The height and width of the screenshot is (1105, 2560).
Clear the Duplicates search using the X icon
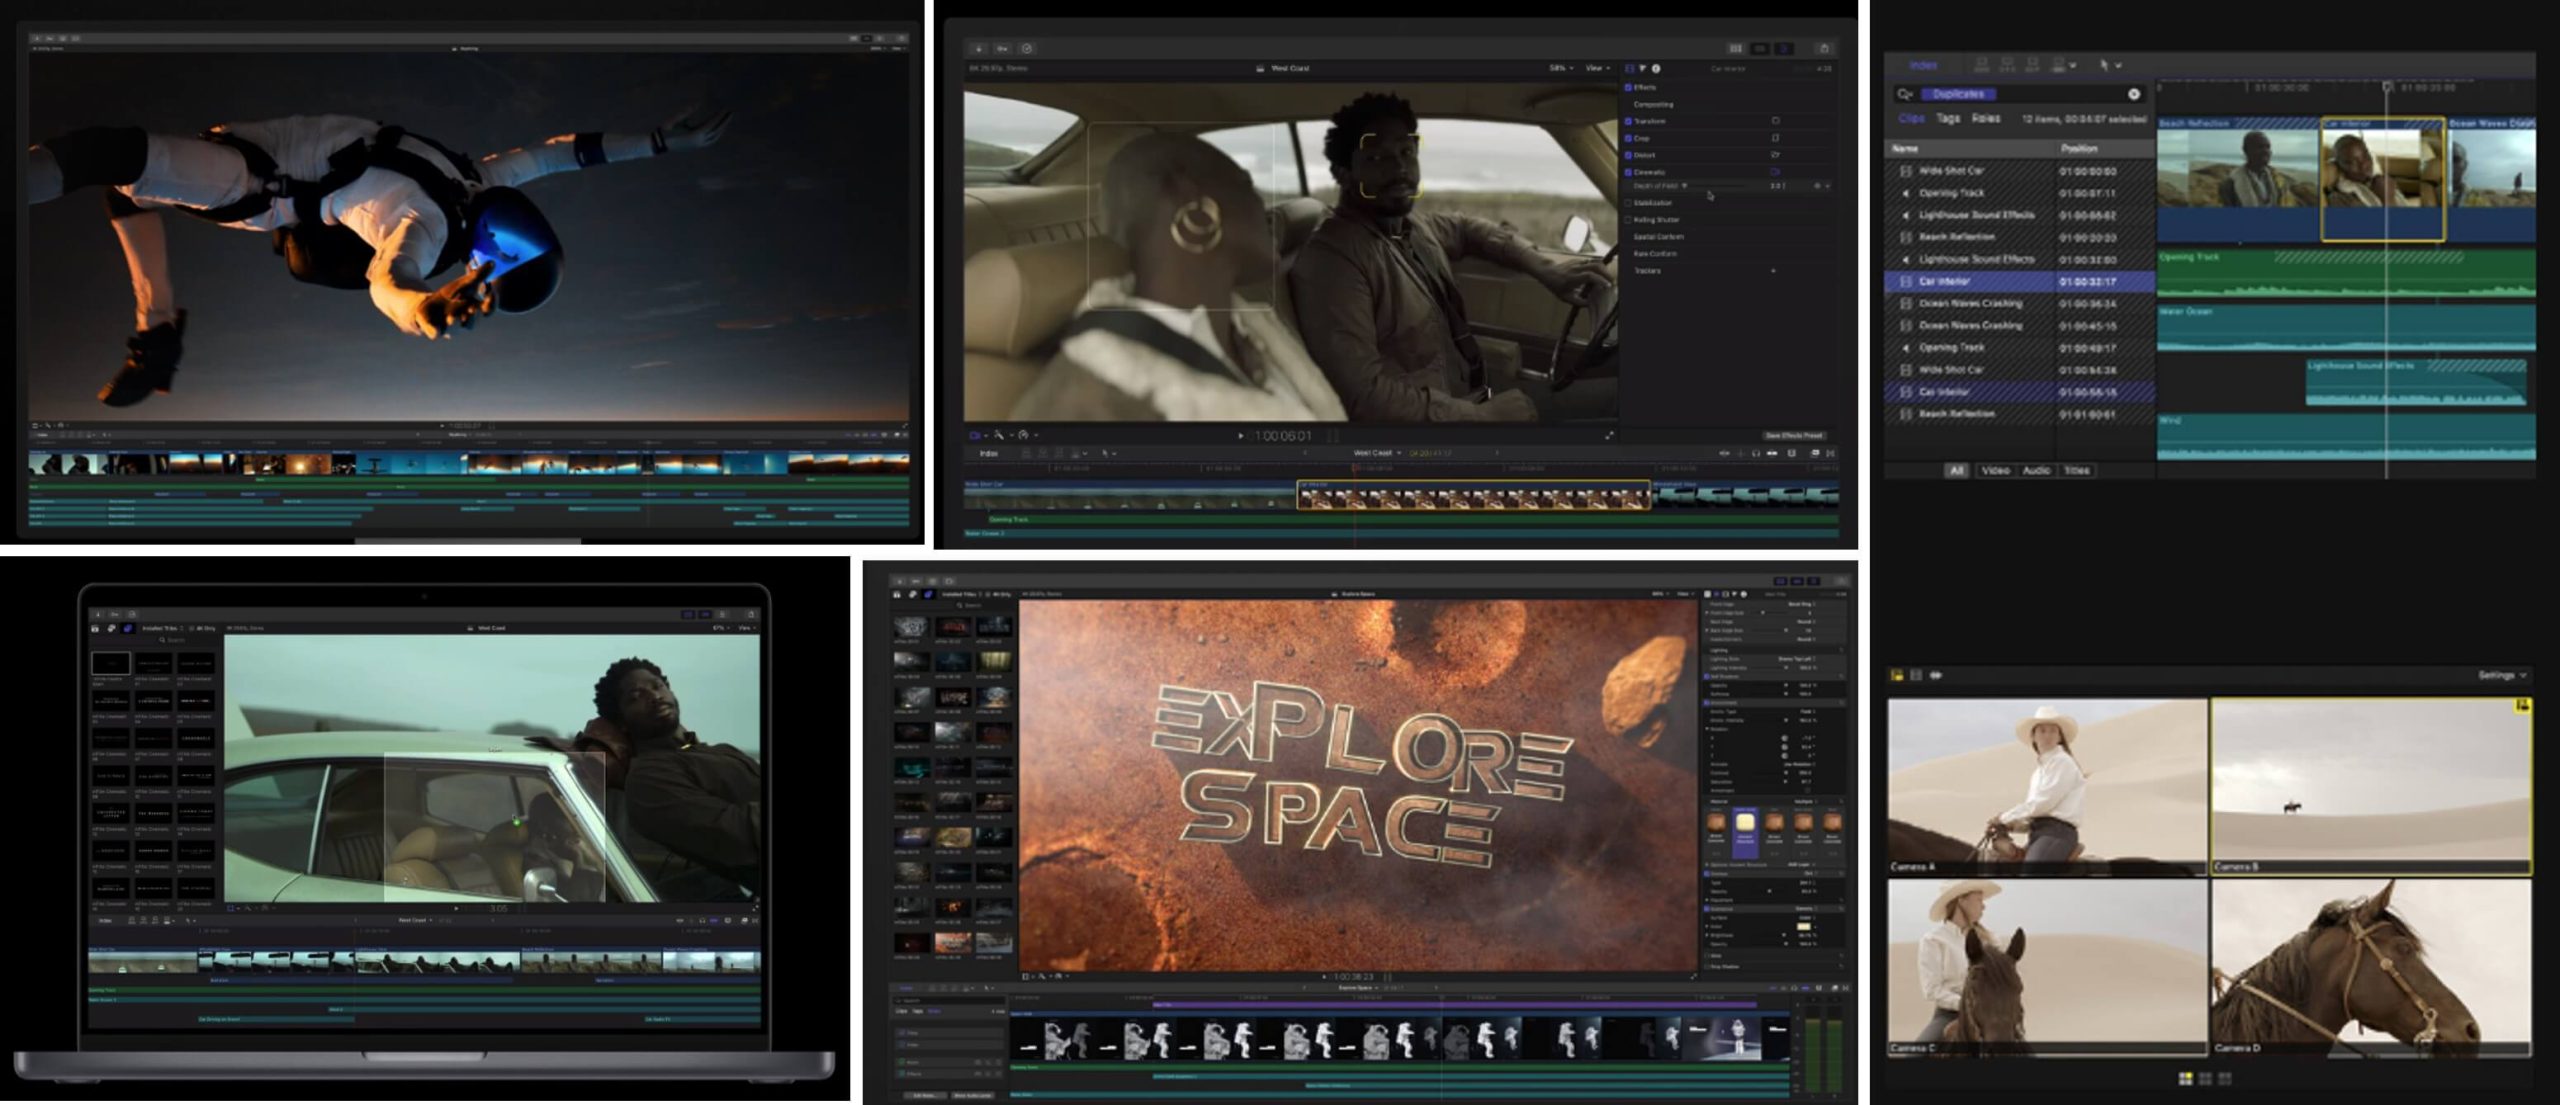click(x=2134, y=95)
